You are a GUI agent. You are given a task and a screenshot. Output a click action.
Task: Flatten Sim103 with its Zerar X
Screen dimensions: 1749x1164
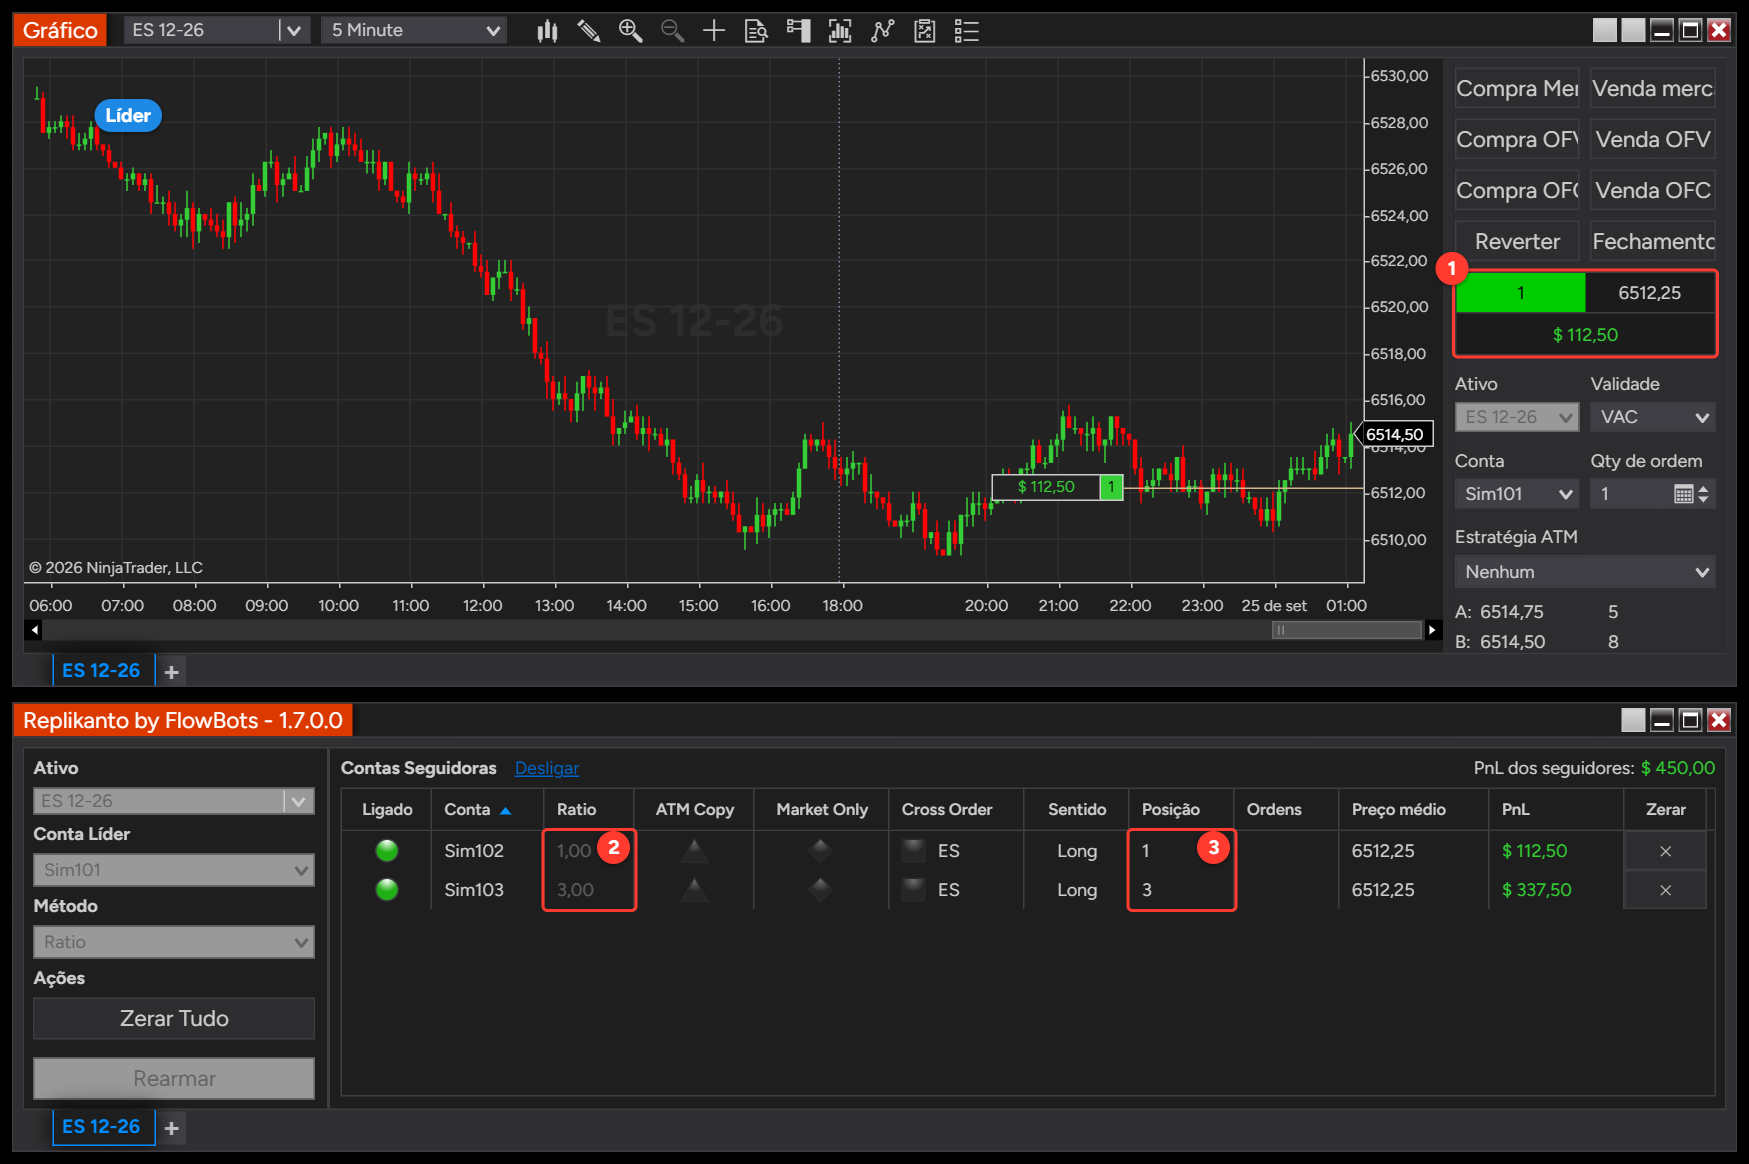(1665, 890)
